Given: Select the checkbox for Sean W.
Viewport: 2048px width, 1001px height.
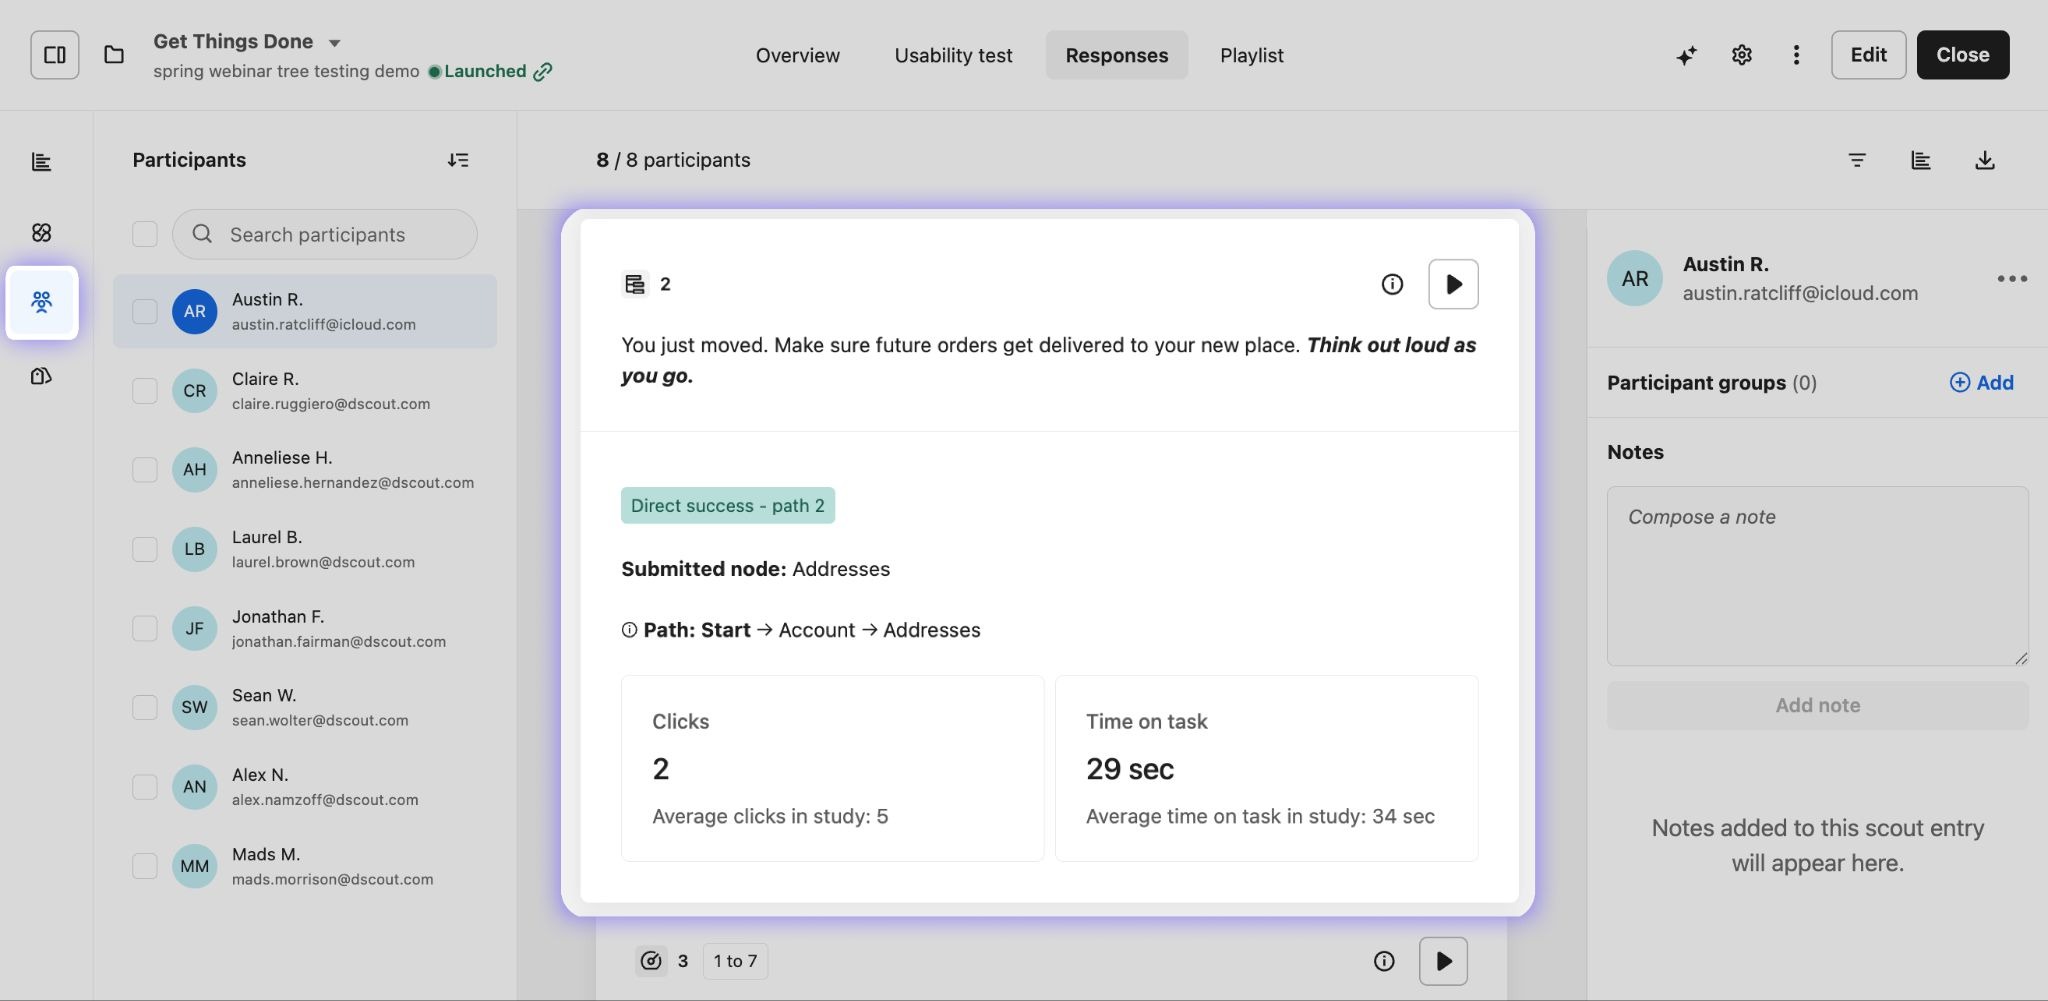Looking at the screenshot, I should [x=145, y=708].
